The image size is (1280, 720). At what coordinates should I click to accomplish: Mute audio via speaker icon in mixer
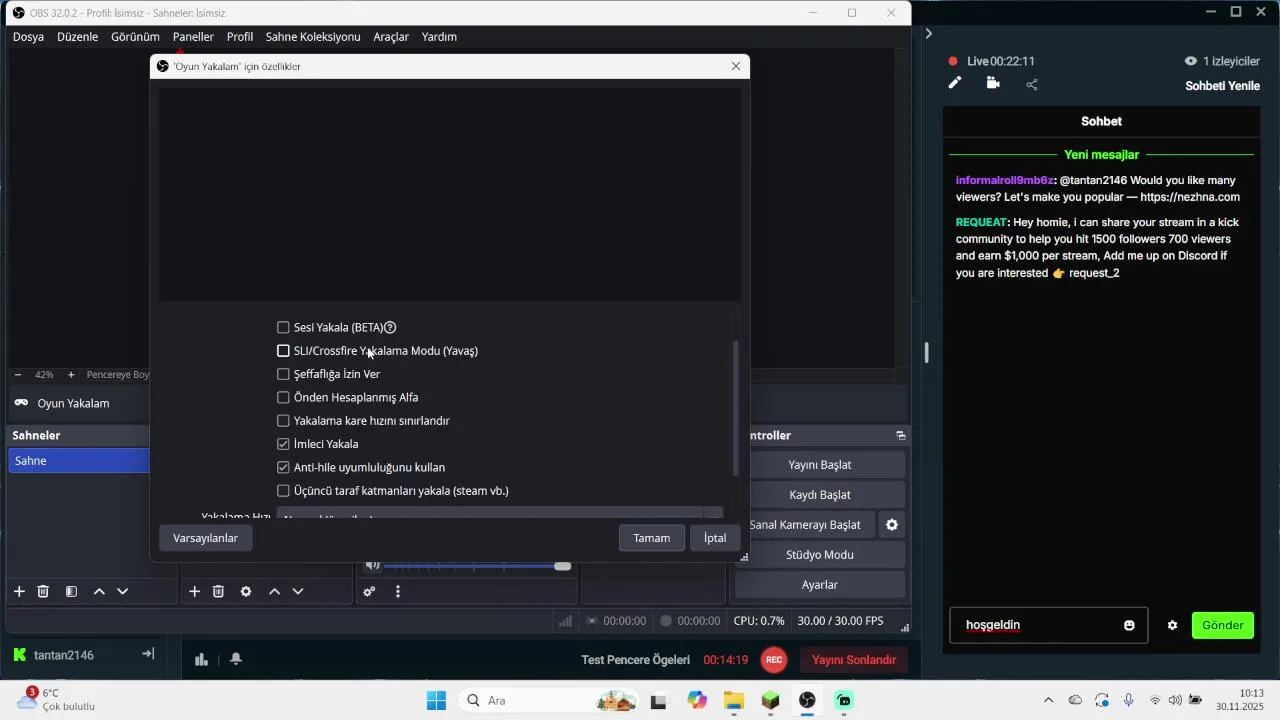point(373,566)
